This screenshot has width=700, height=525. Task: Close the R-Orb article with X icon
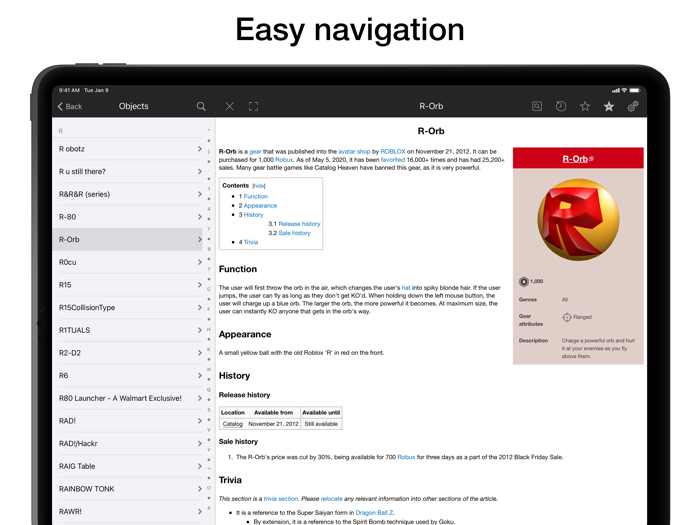229,106
